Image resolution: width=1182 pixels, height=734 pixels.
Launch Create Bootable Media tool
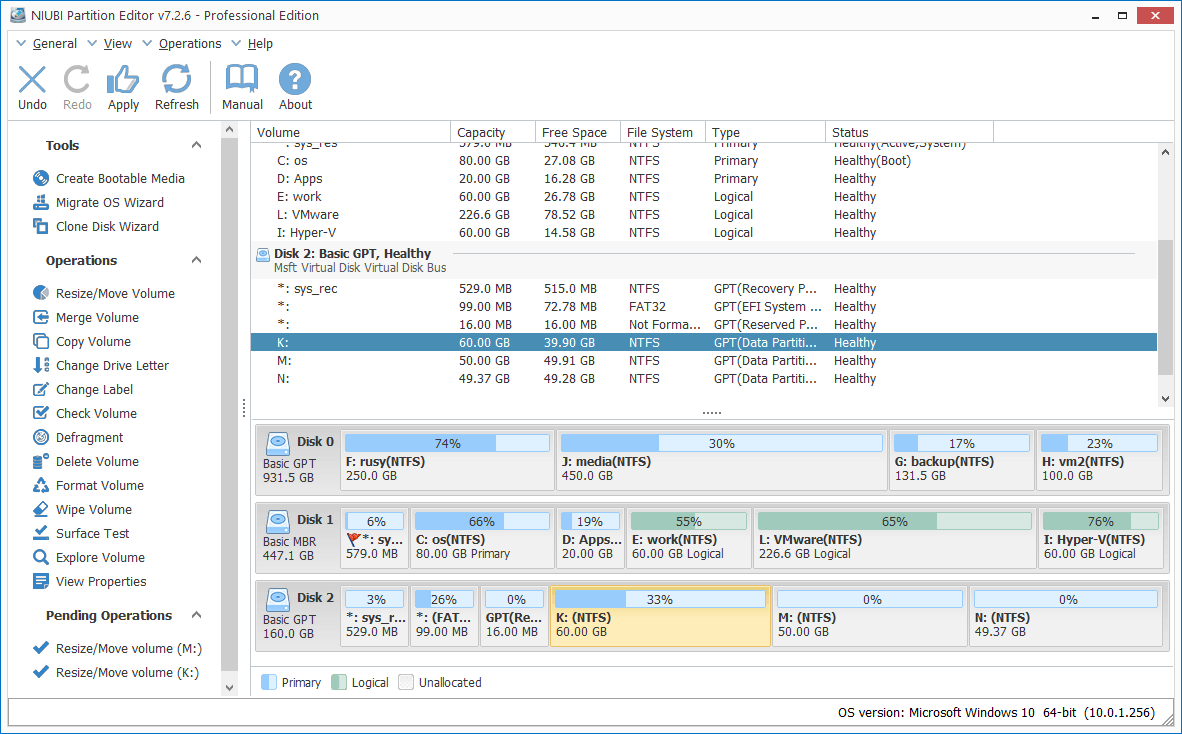pos(120,178)
